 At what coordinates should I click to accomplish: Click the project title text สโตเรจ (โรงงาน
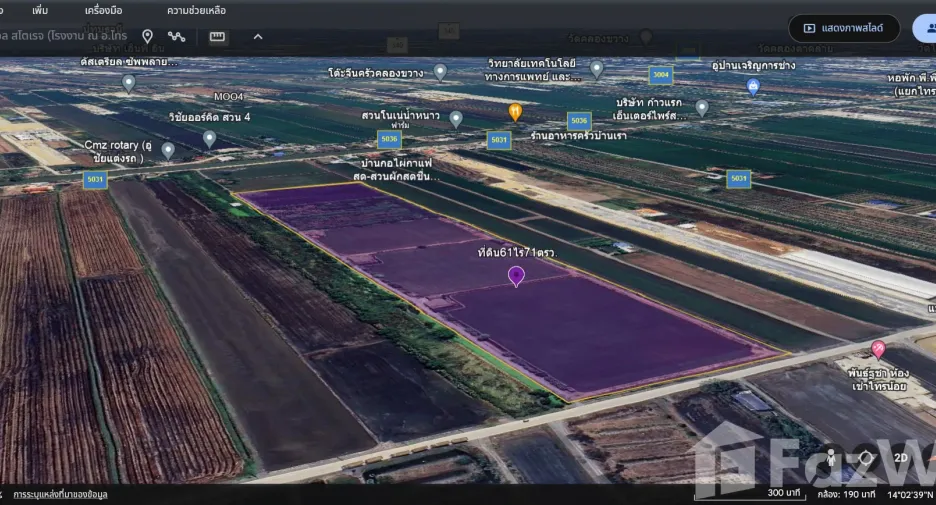(x=63, y=36)
